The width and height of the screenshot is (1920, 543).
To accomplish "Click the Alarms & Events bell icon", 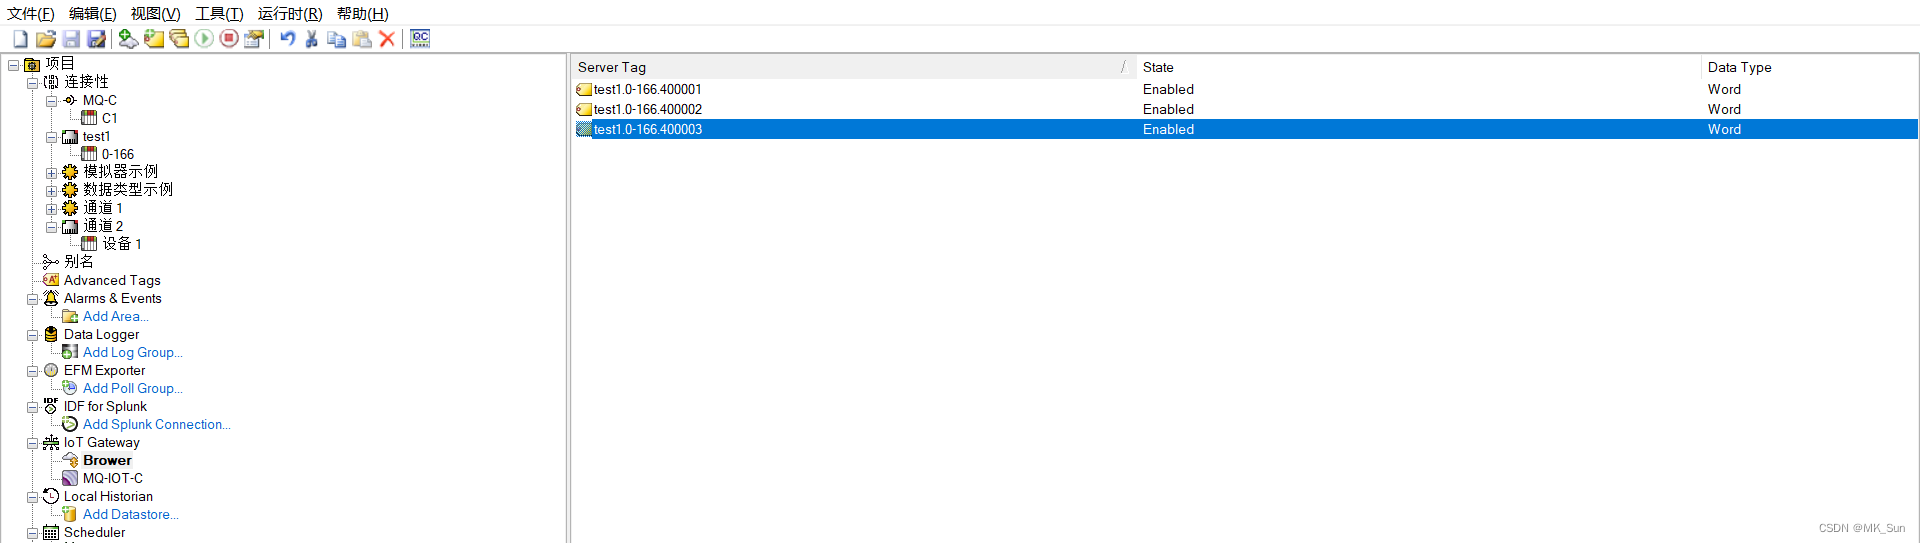I will click(x=51, y=298).
